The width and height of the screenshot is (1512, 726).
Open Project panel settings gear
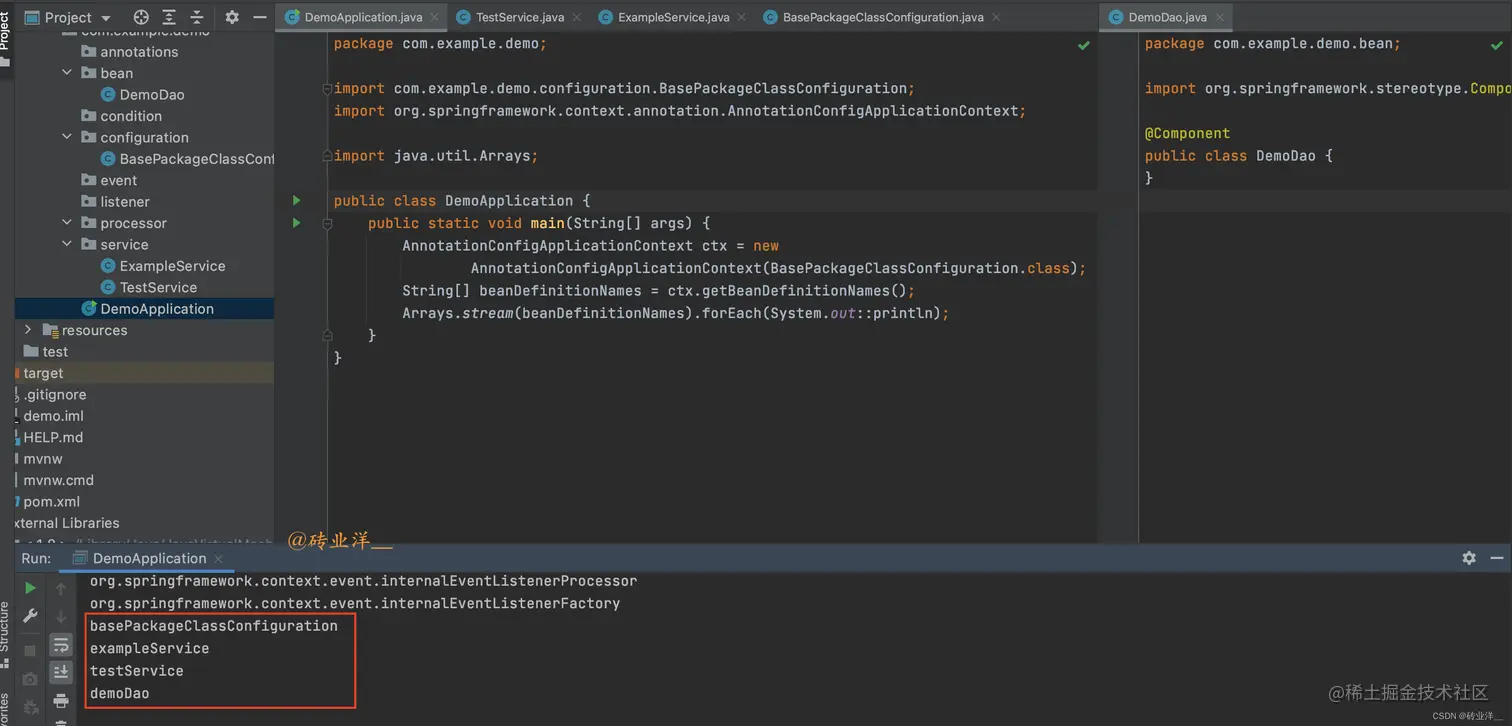(232, 17)
